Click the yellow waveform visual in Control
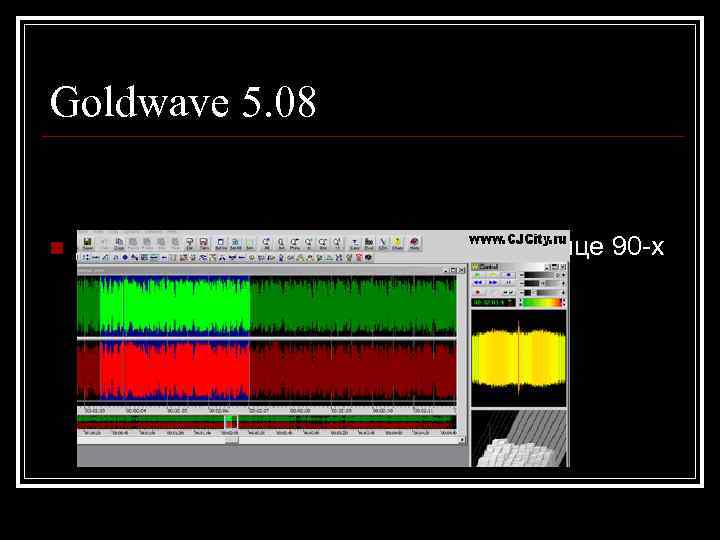The image size is (720, 540). 518,358
